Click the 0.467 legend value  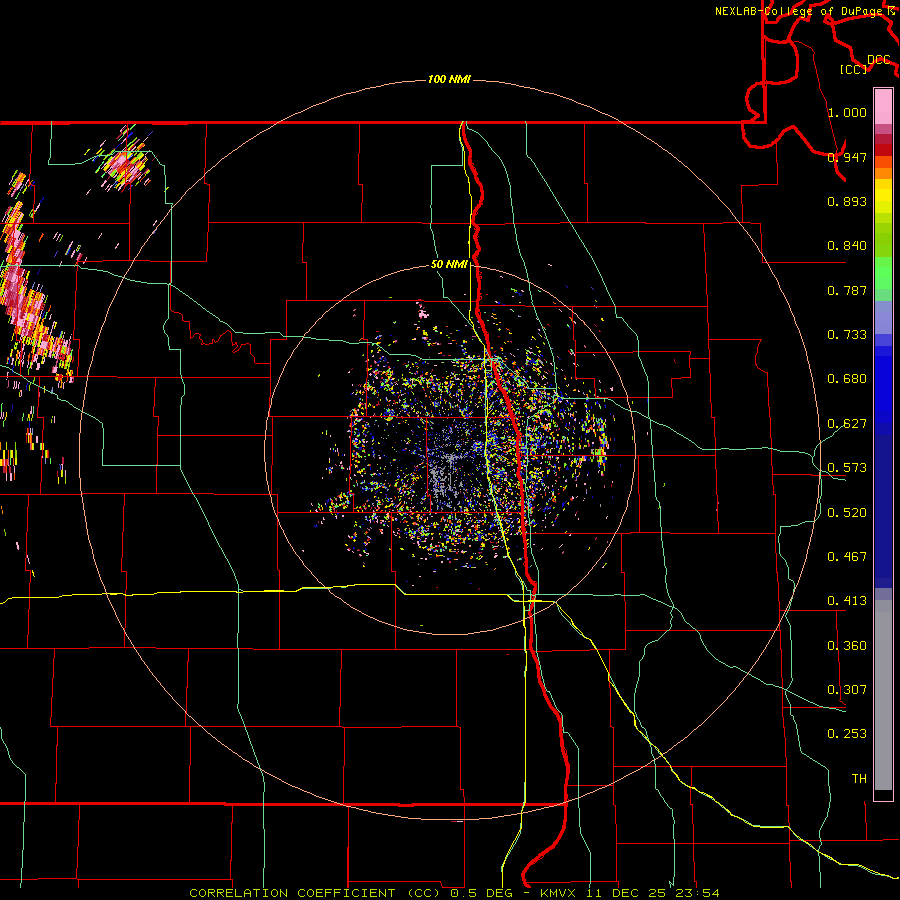tap(847, 556)
